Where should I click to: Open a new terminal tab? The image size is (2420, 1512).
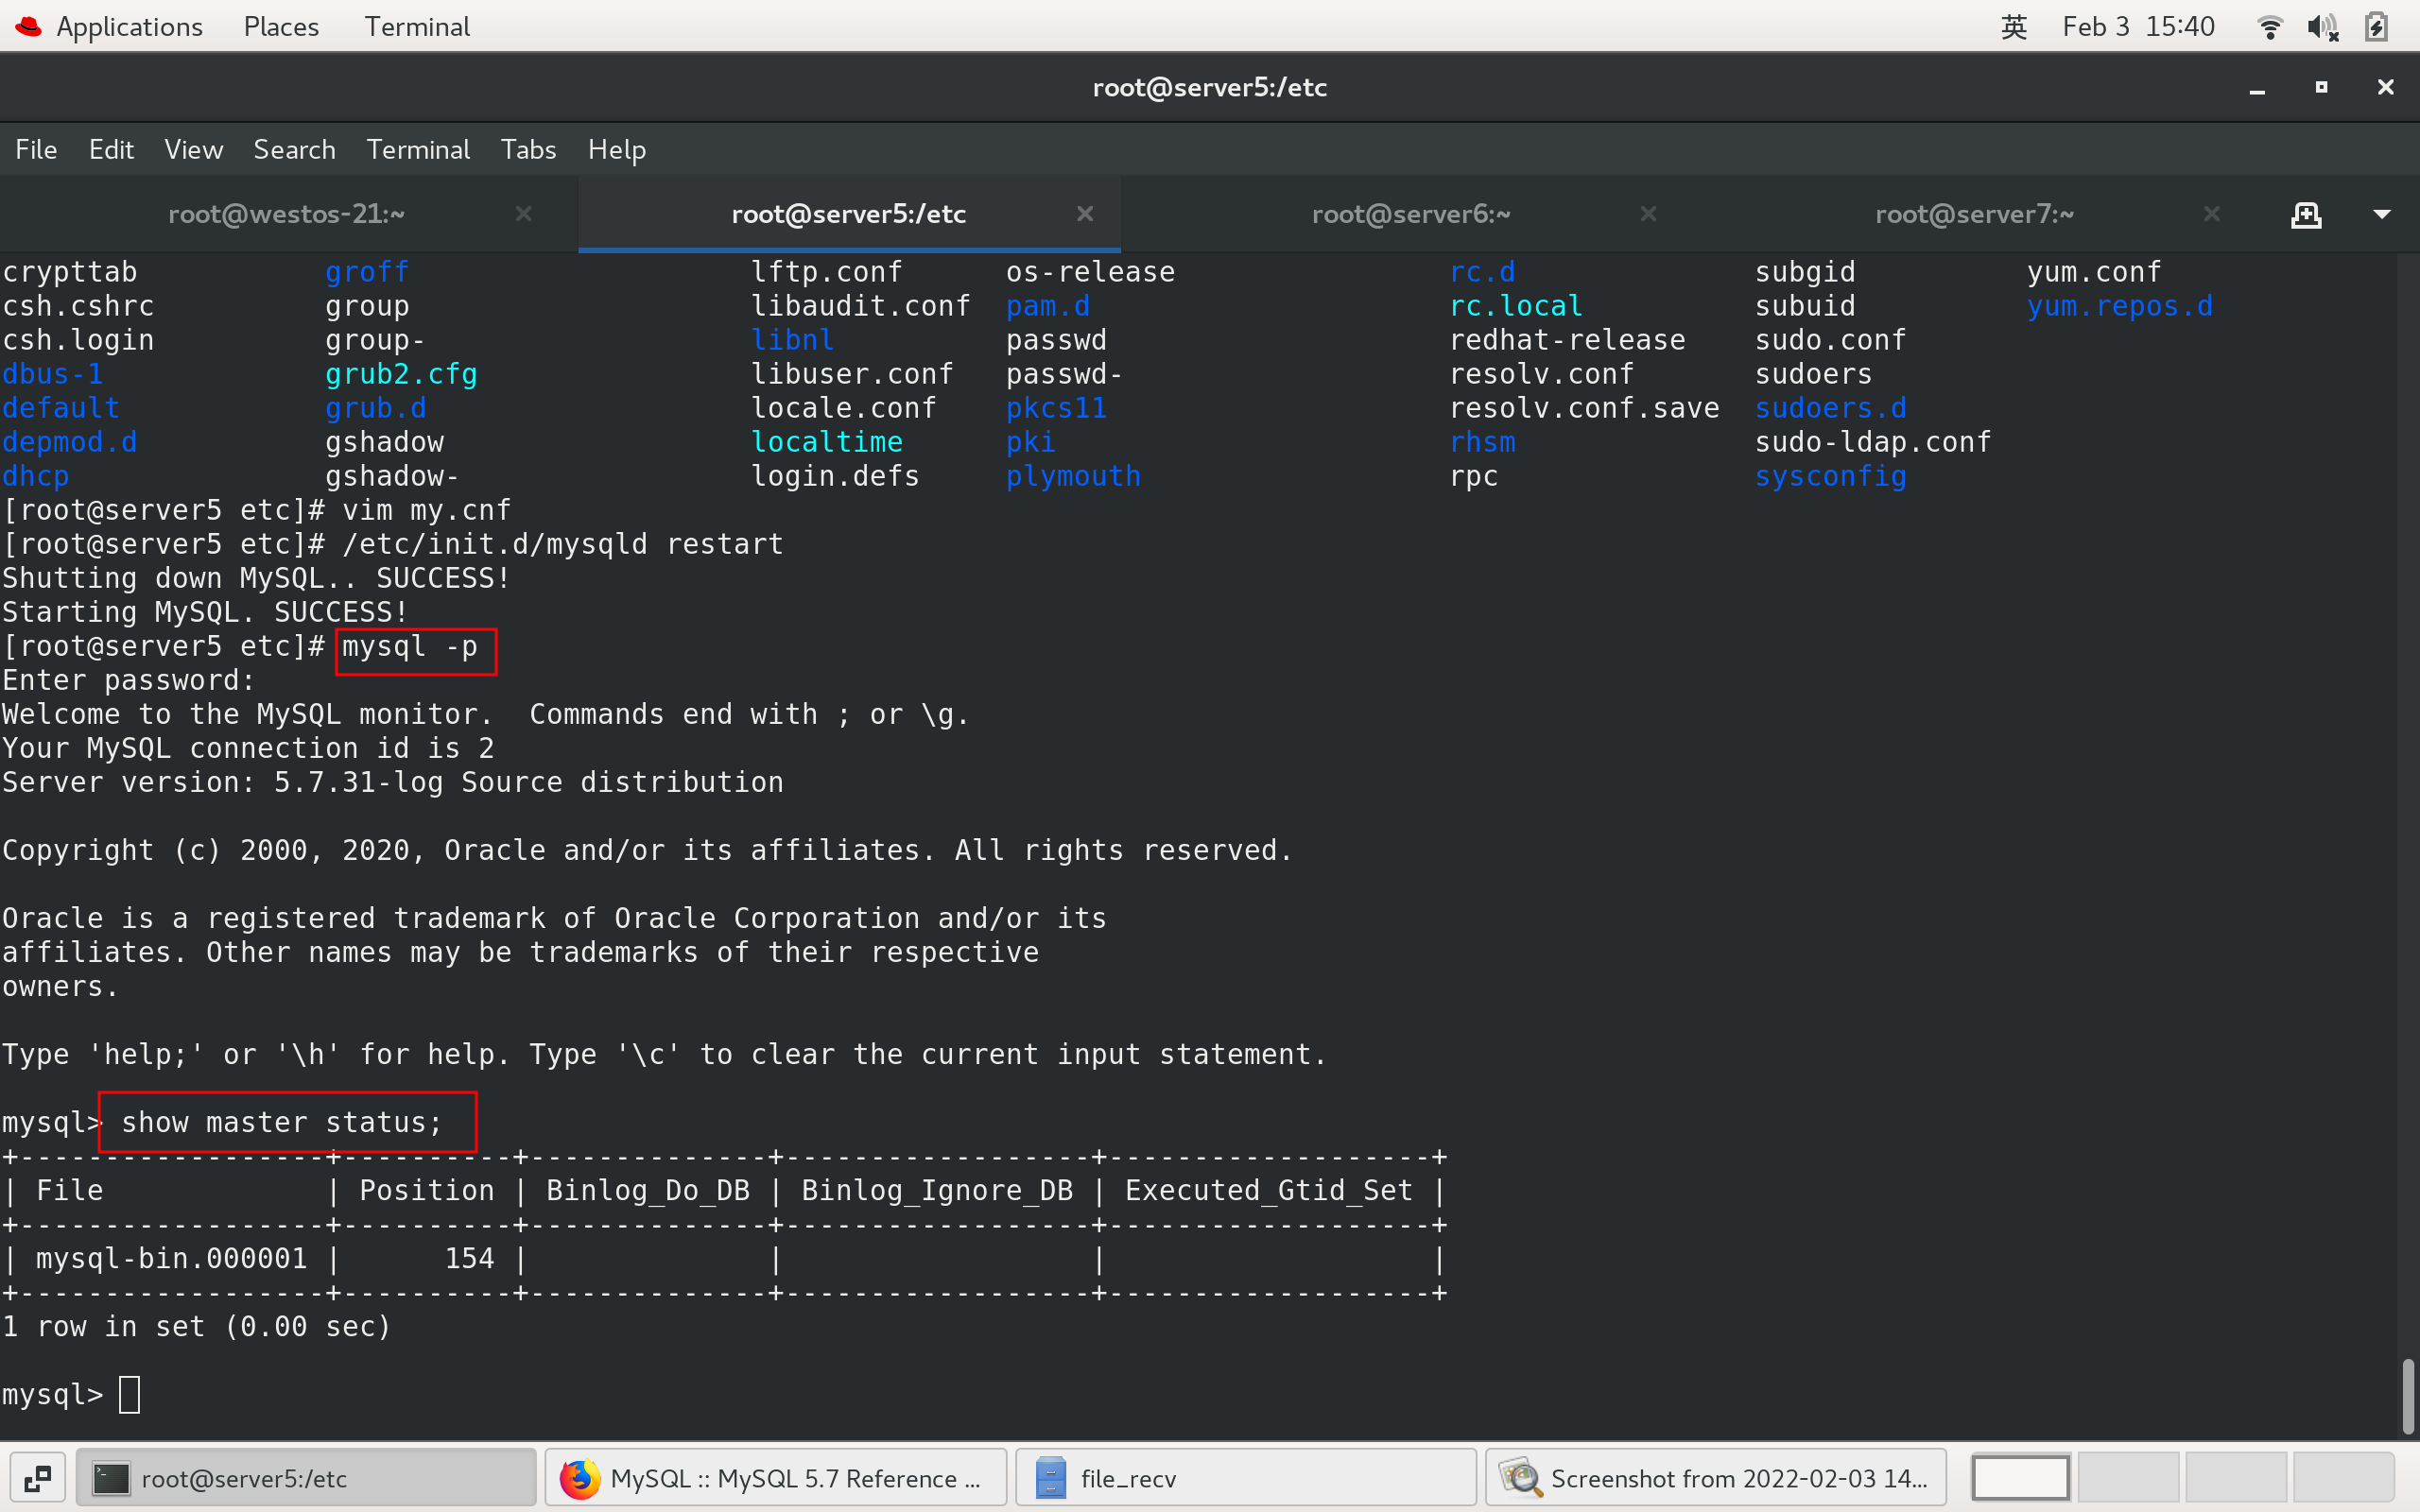(x=2306, y=214)
